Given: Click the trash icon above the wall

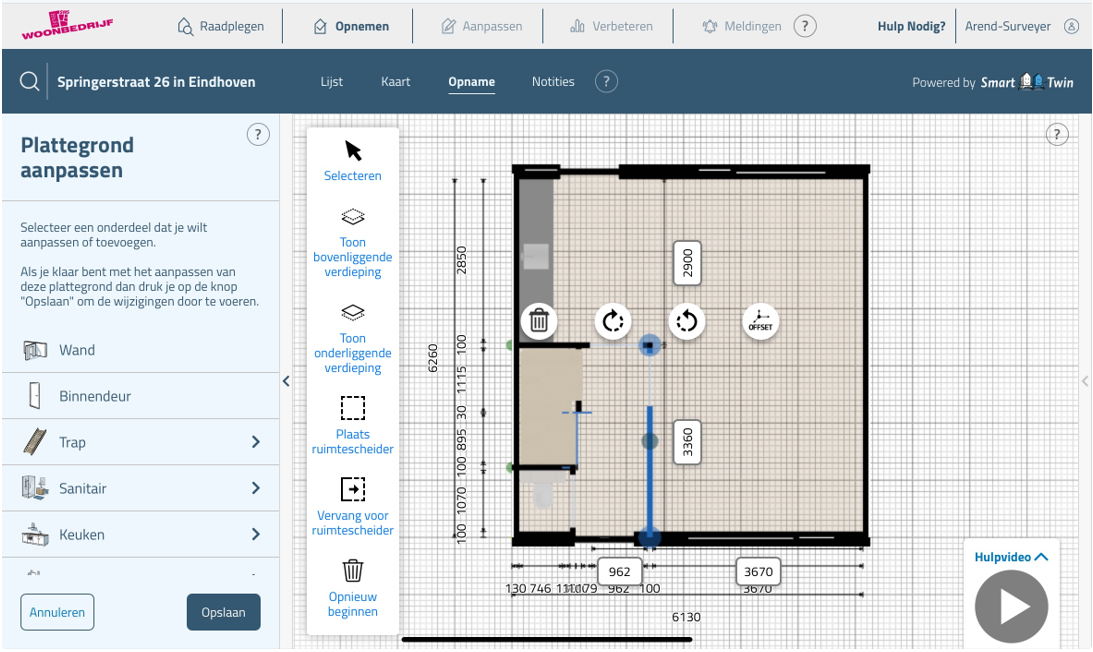Looking at the screenshot, I should tap(539, 321).
